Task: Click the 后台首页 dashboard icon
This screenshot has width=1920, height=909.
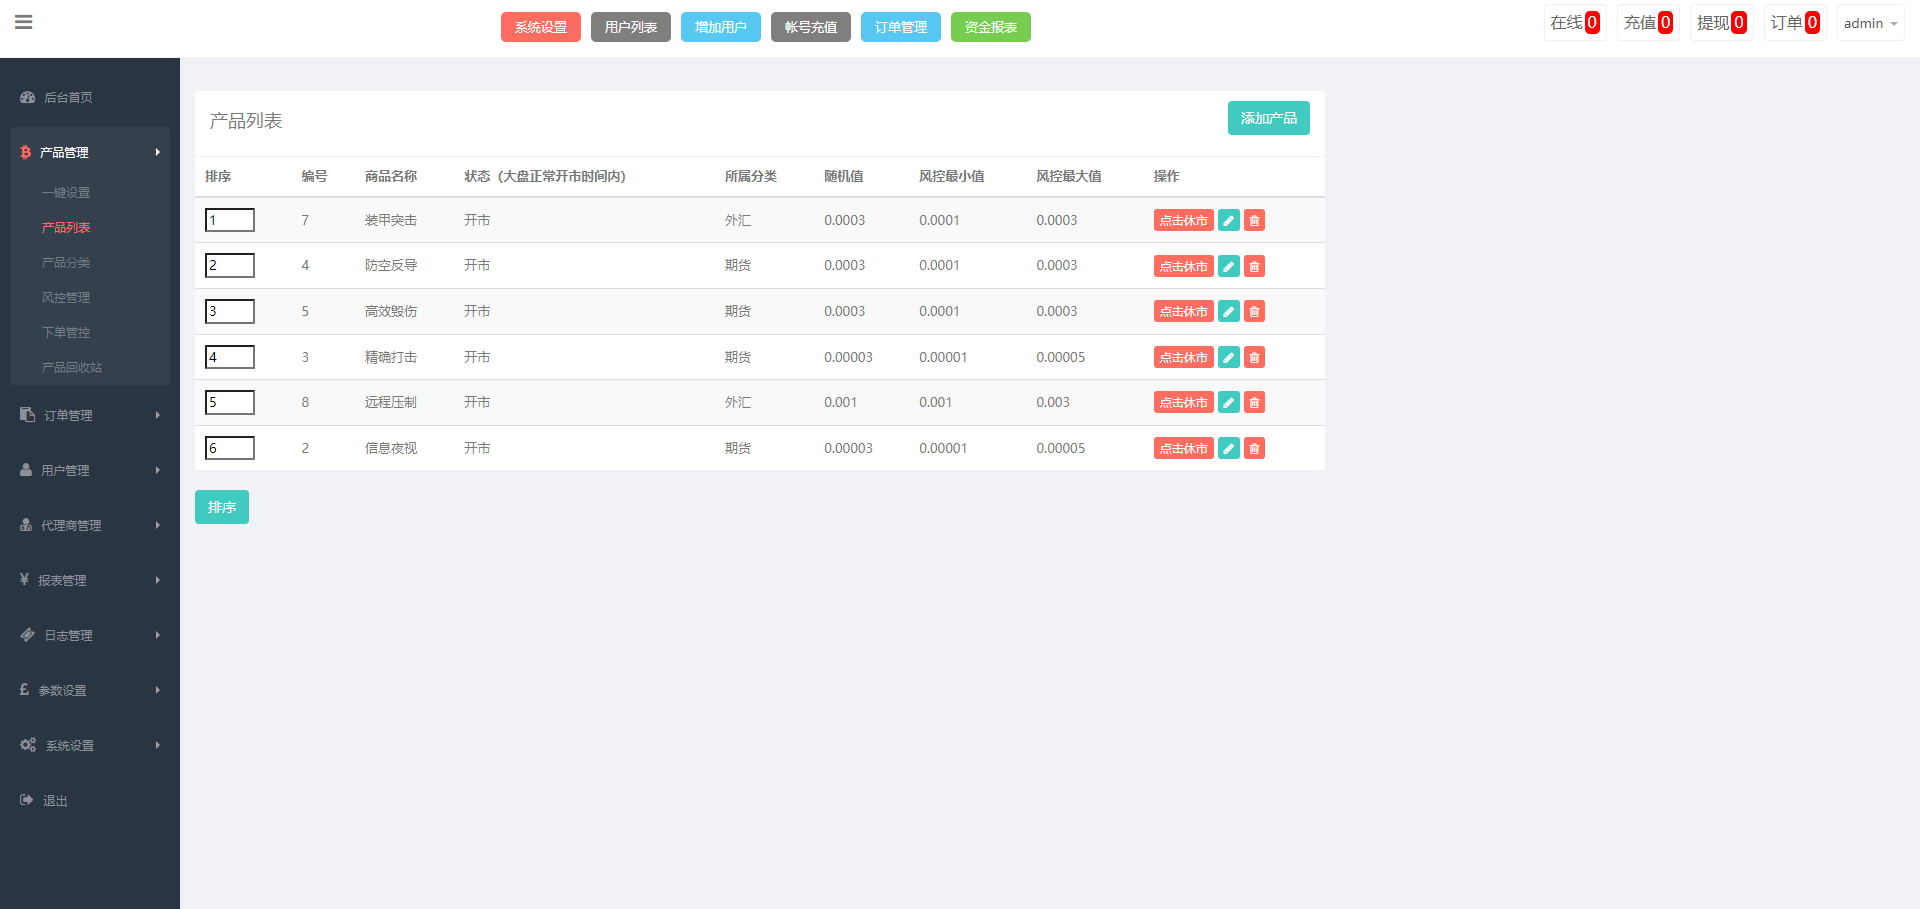Action: coord(28,97)
